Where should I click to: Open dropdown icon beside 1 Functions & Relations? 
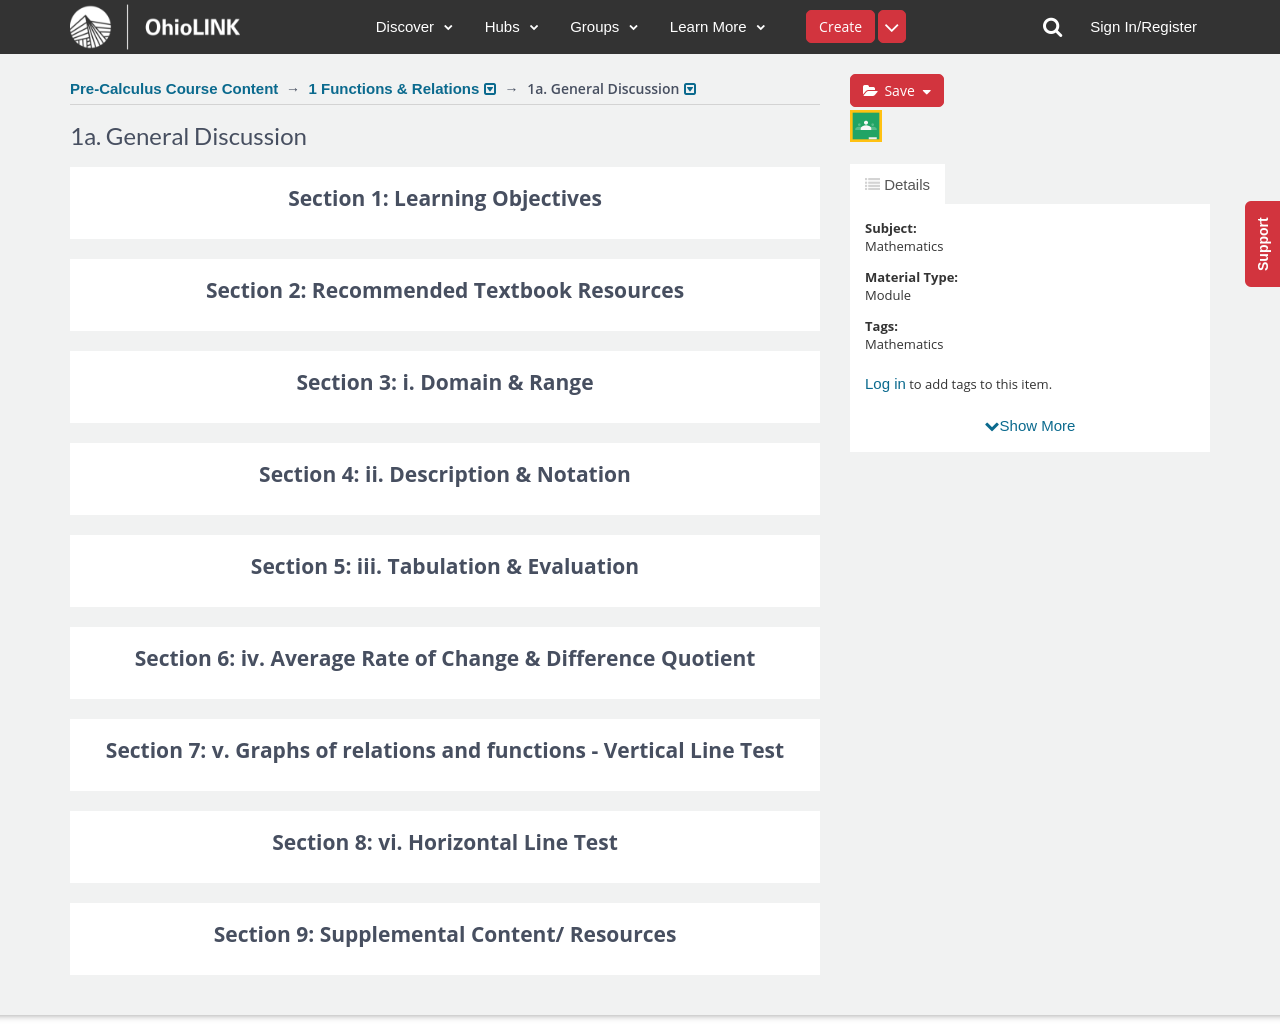pos(490,89)
